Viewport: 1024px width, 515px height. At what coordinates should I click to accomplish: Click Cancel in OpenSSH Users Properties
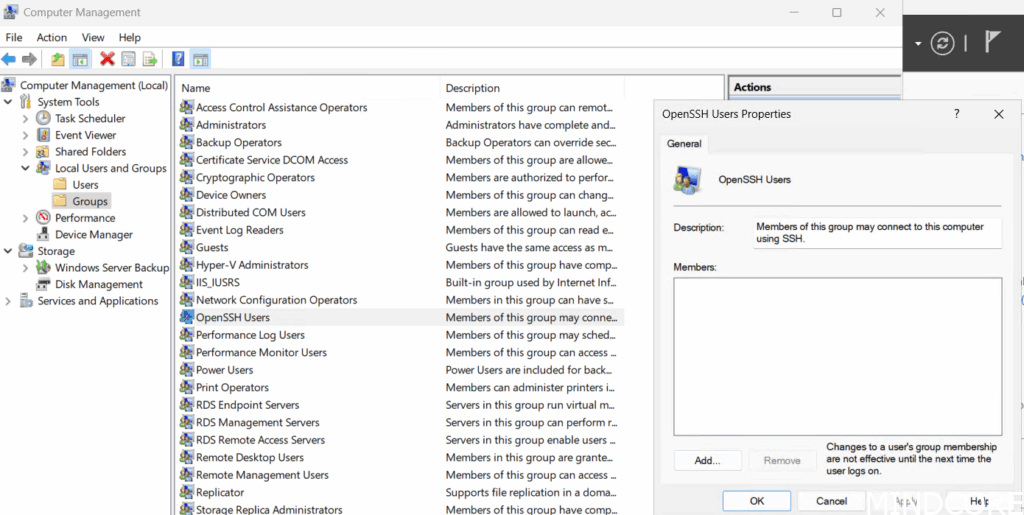pos(831,501)
